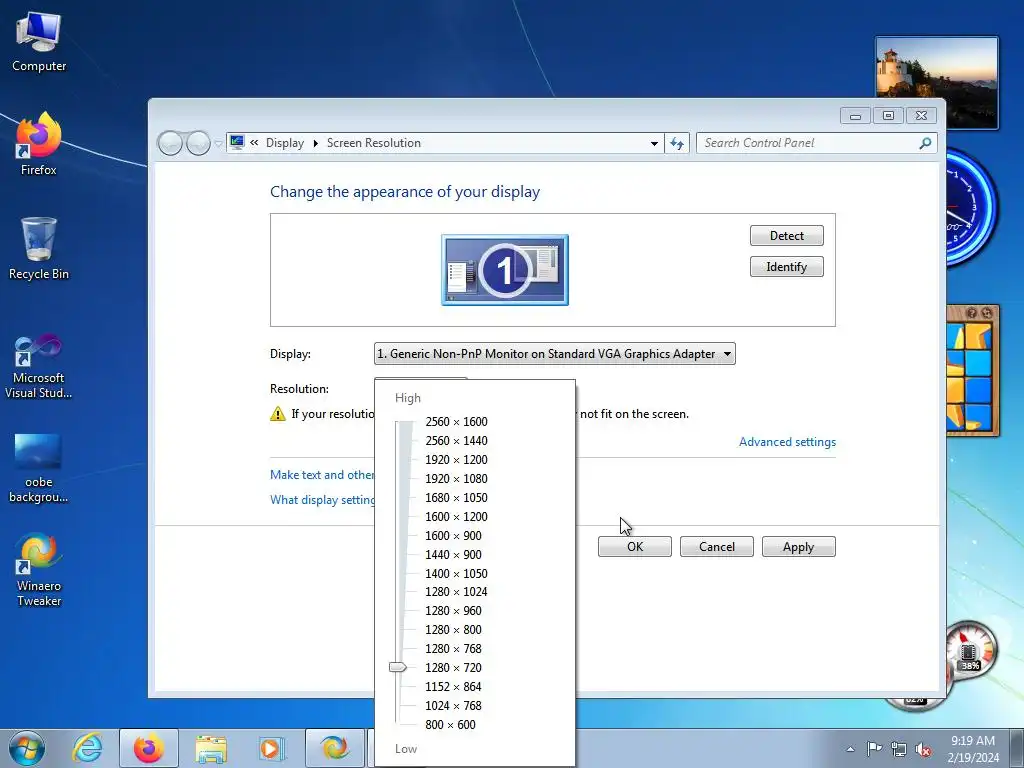Expand the address bar history dropdown
This screenshot has height=768, width=1024.
coord(654,143)
